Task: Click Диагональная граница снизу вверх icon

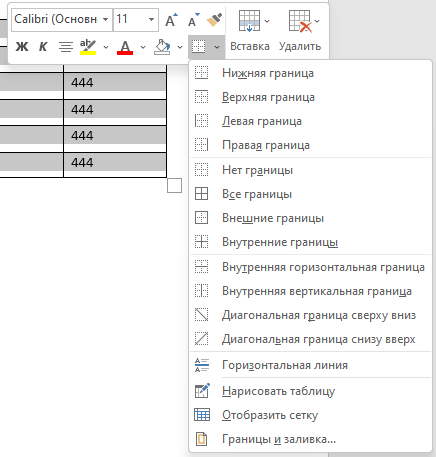Action: (201, 339)
